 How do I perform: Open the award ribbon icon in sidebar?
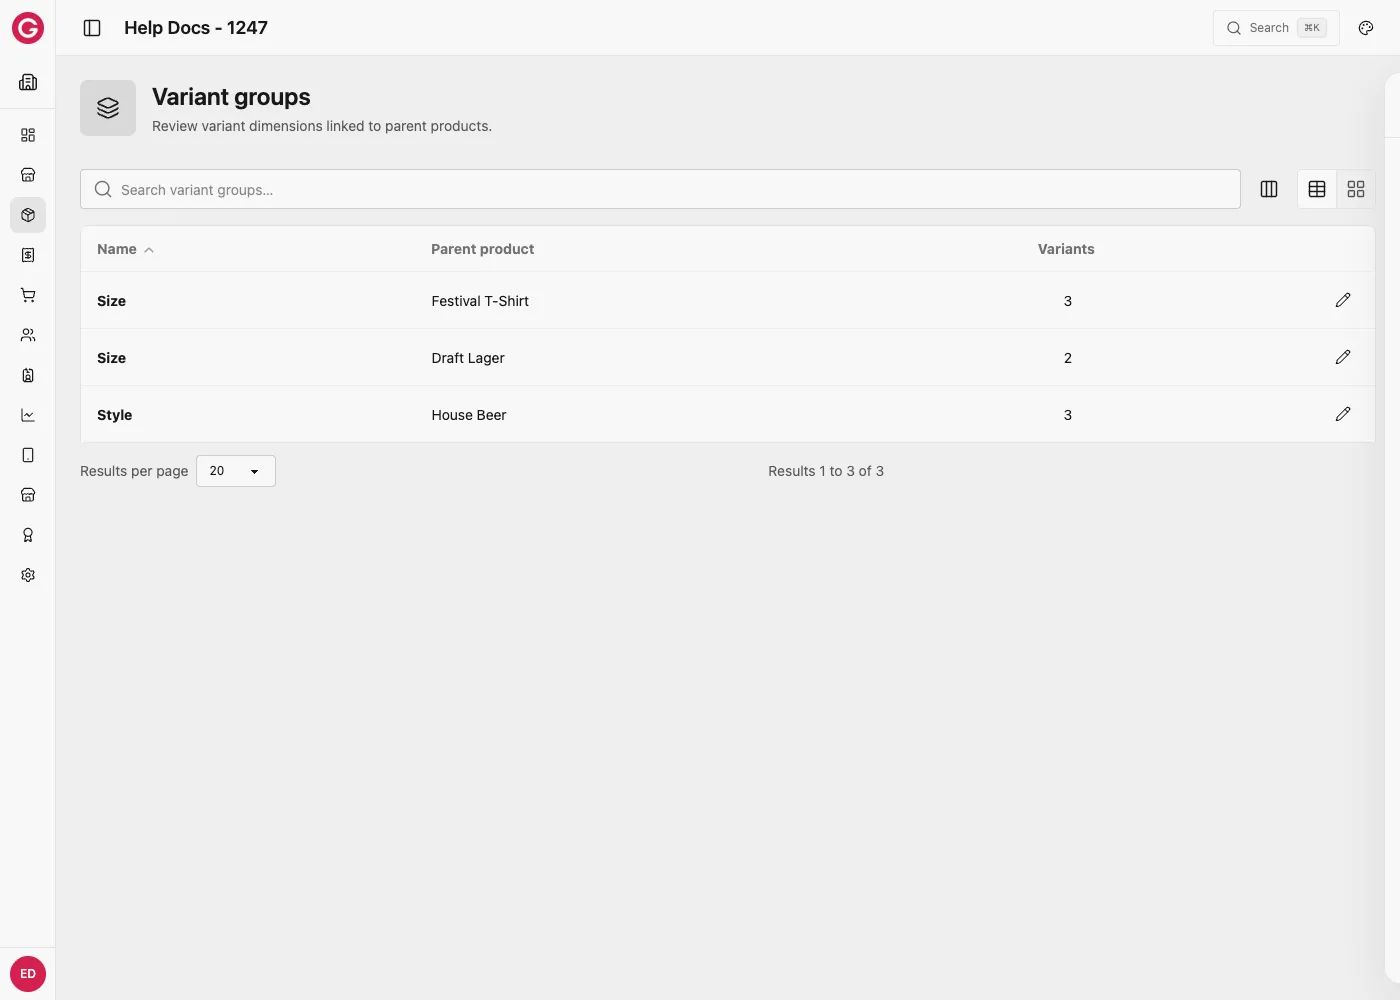click(x=28, y=535)
